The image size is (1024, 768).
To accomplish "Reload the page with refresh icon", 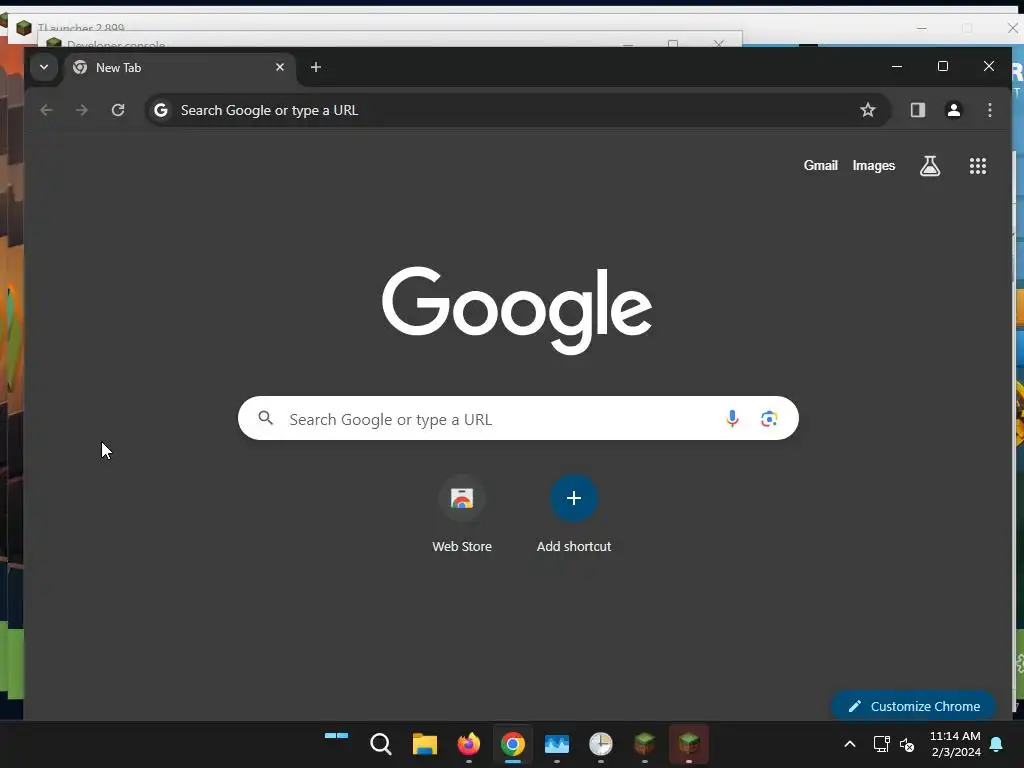I will click(x=118, y=110).
